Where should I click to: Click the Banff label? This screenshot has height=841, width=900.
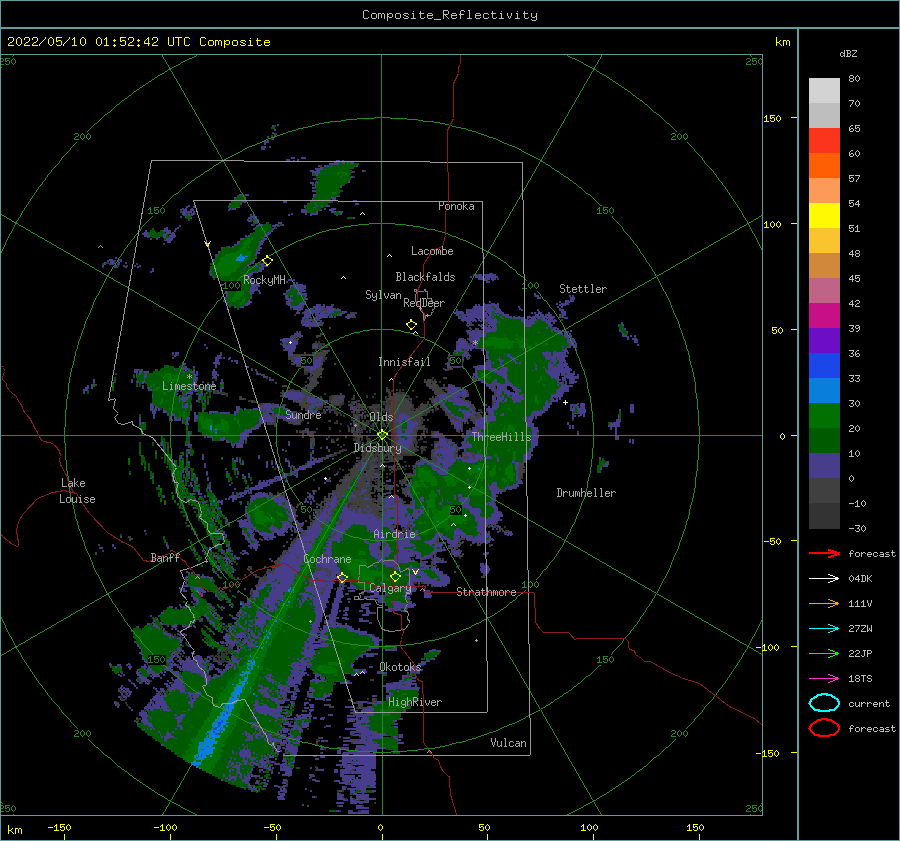165,557
